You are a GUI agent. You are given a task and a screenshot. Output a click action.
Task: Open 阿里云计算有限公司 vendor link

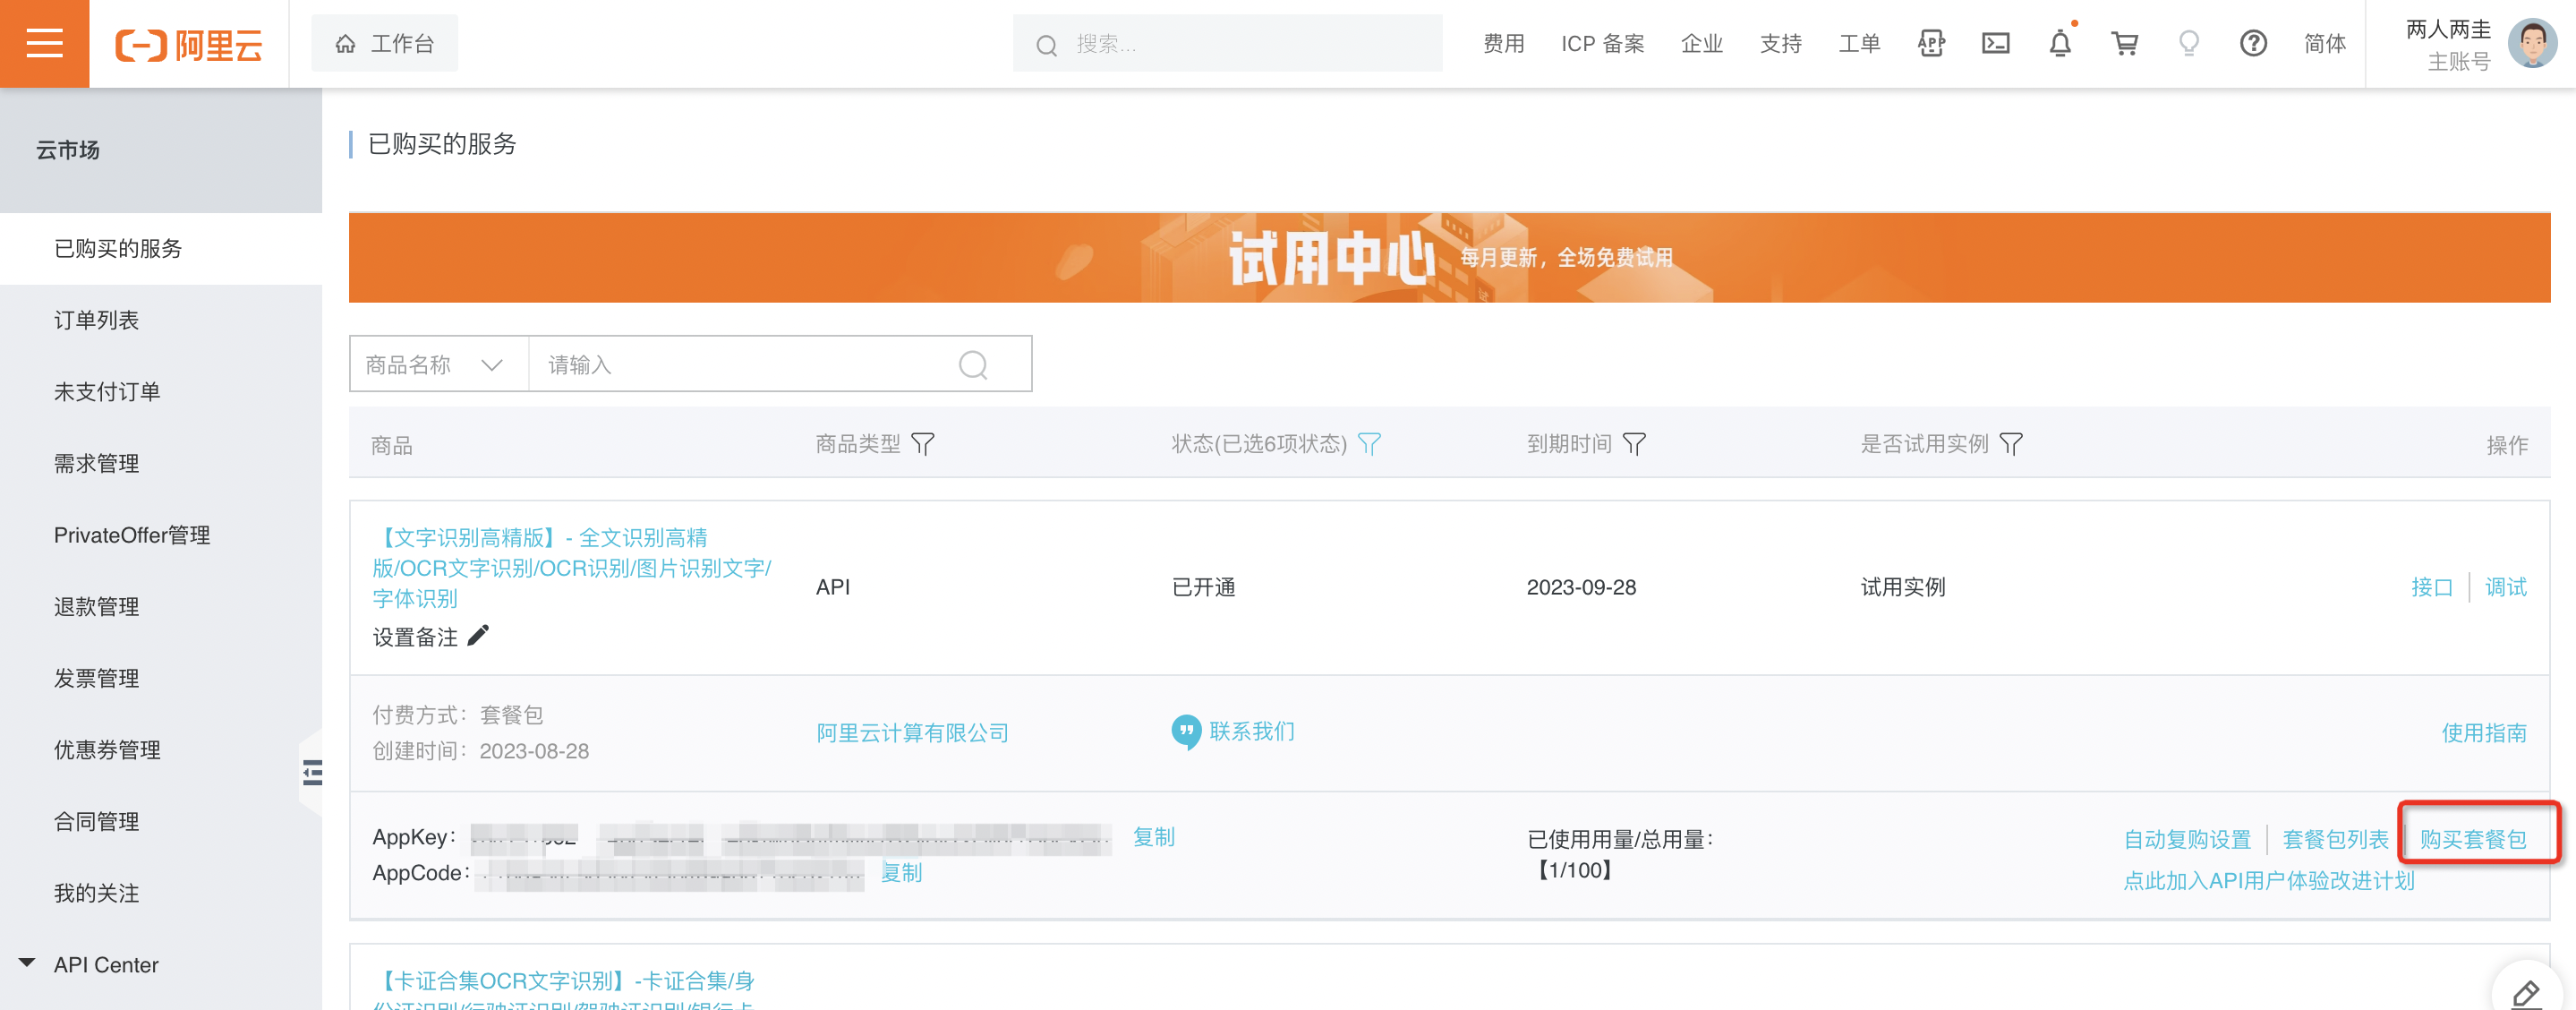[x=912, y=733]
